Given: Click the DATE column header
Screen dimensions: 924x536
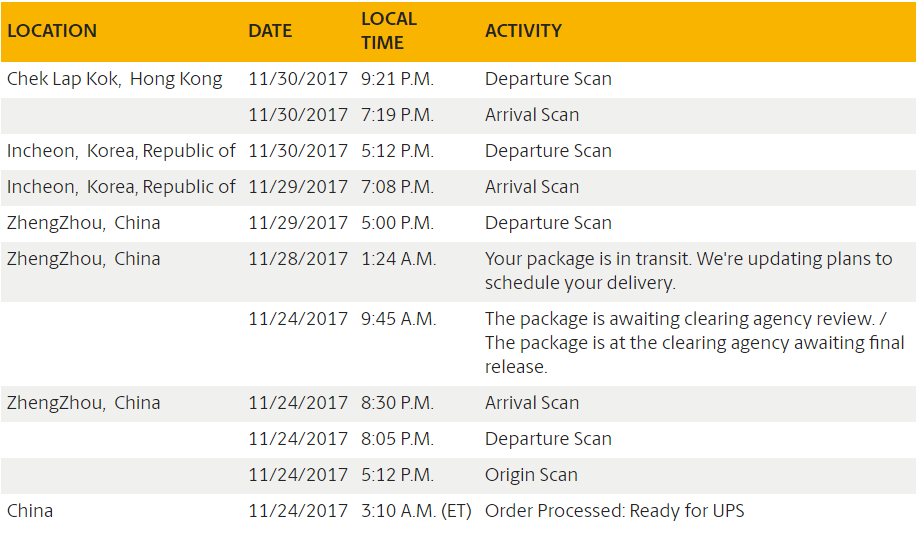Looking at the screenshot, I should (270, 31).
